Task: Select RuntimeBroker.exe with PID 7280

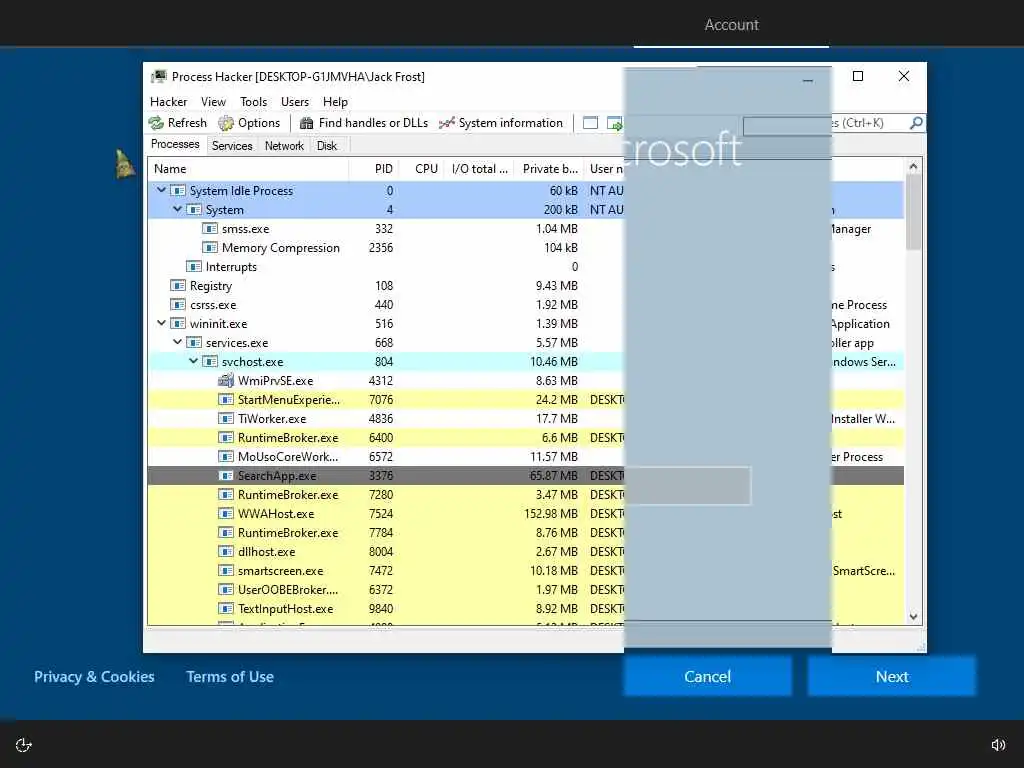Action: coord(526,494)
